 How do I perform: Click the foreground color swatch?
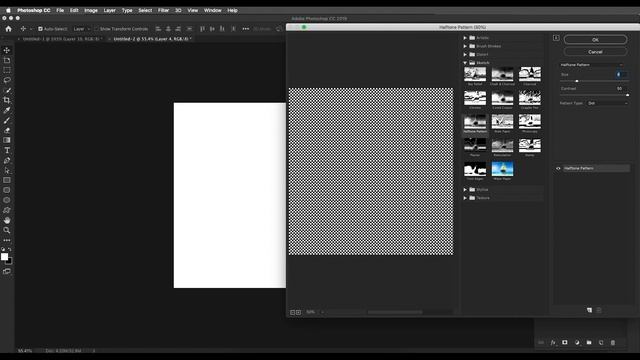pos(4,256)
